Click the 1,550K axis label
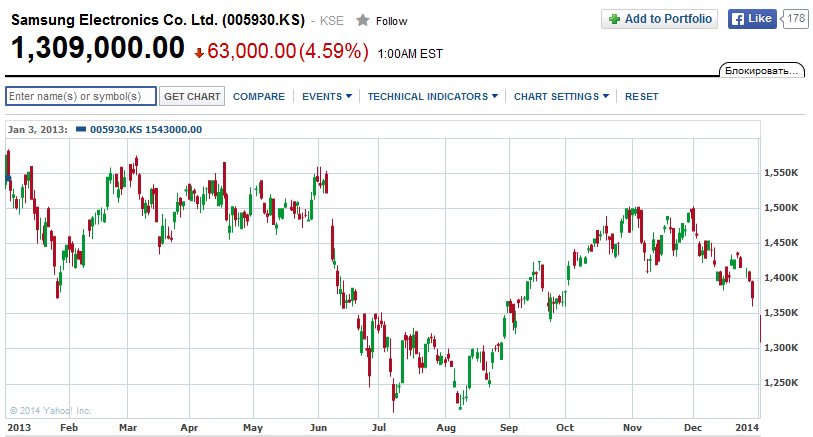This screenshot has width=813, height=437. [x=781, y=173]
